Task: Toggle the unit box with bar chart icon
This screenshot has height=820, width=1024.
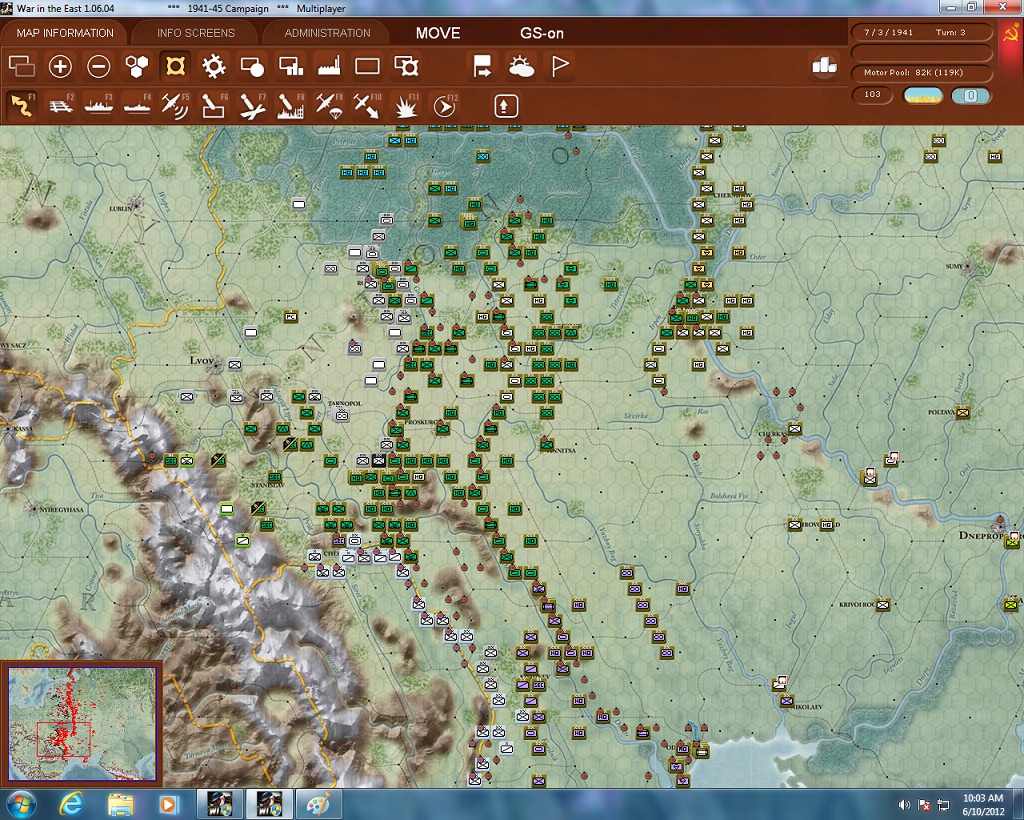Action: coord(291,66)
